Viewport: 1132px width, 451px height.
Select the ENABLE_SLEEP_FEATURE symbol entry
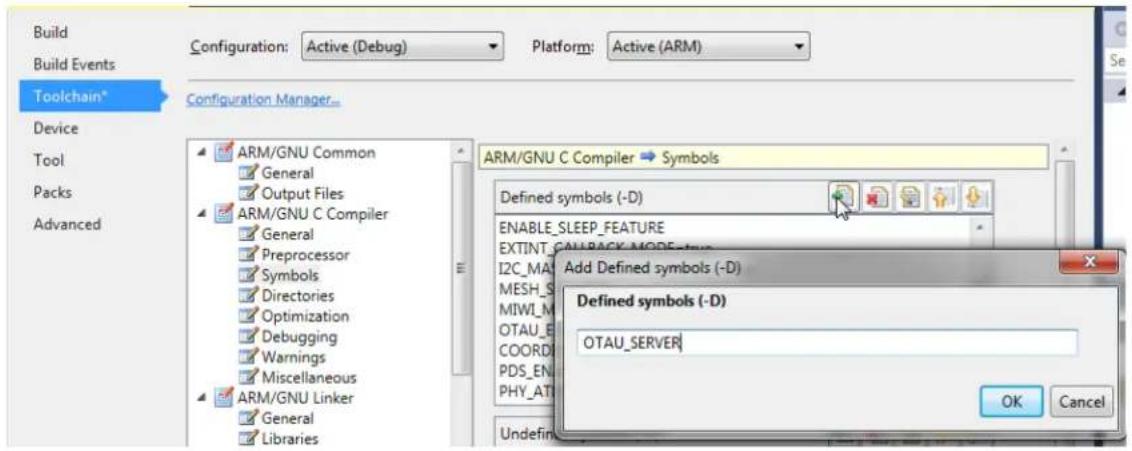[x=582, y=228]
